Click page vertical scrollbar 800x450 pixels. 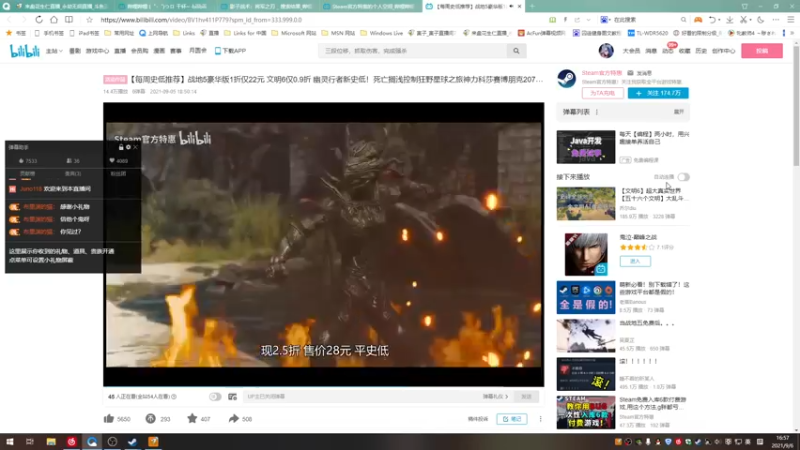(x=796, y=105)
